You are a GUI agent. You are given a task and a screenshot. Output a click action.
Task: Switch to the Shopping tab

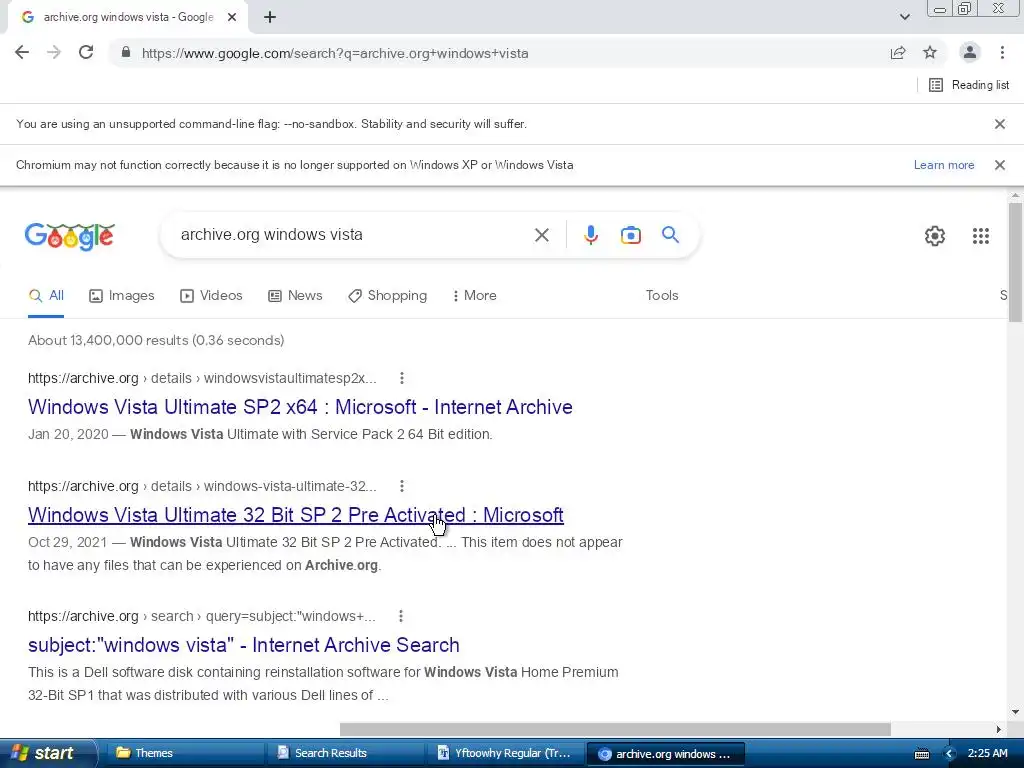[387, 296]
